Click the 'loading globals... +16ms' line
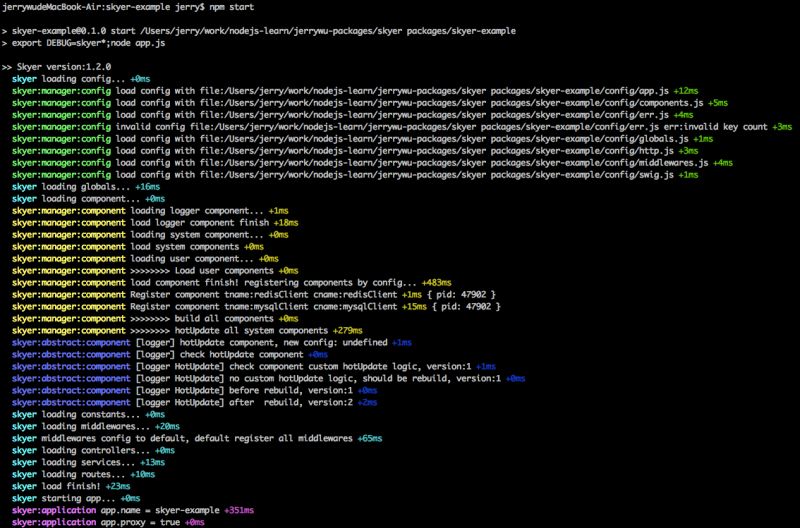 tap(86, 187)
